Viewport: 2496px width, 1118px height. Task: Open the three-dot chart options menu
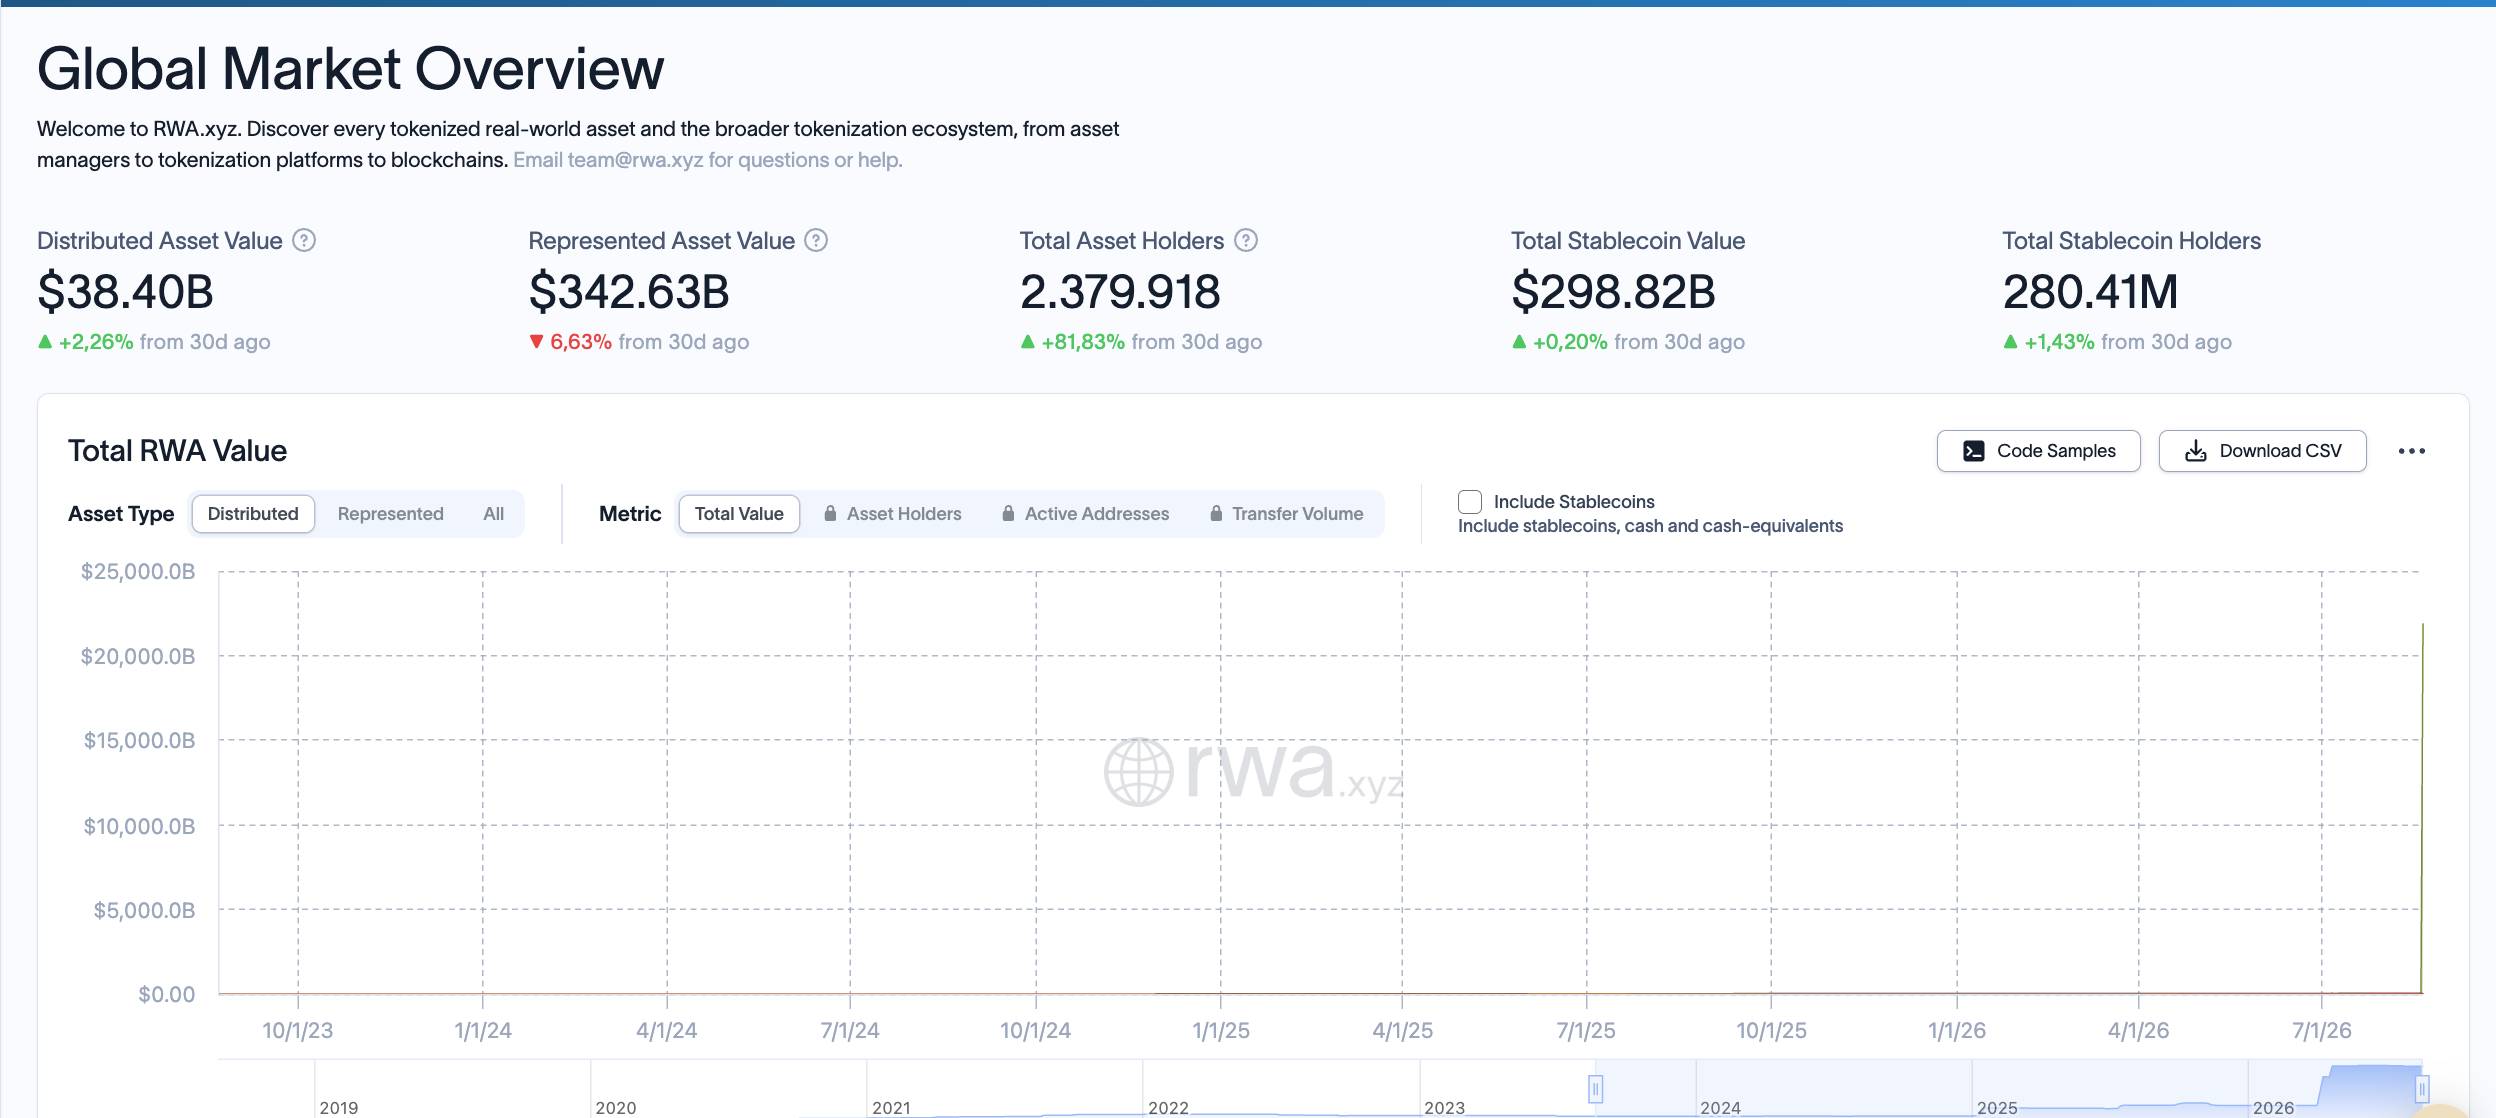coord(2411,451)
